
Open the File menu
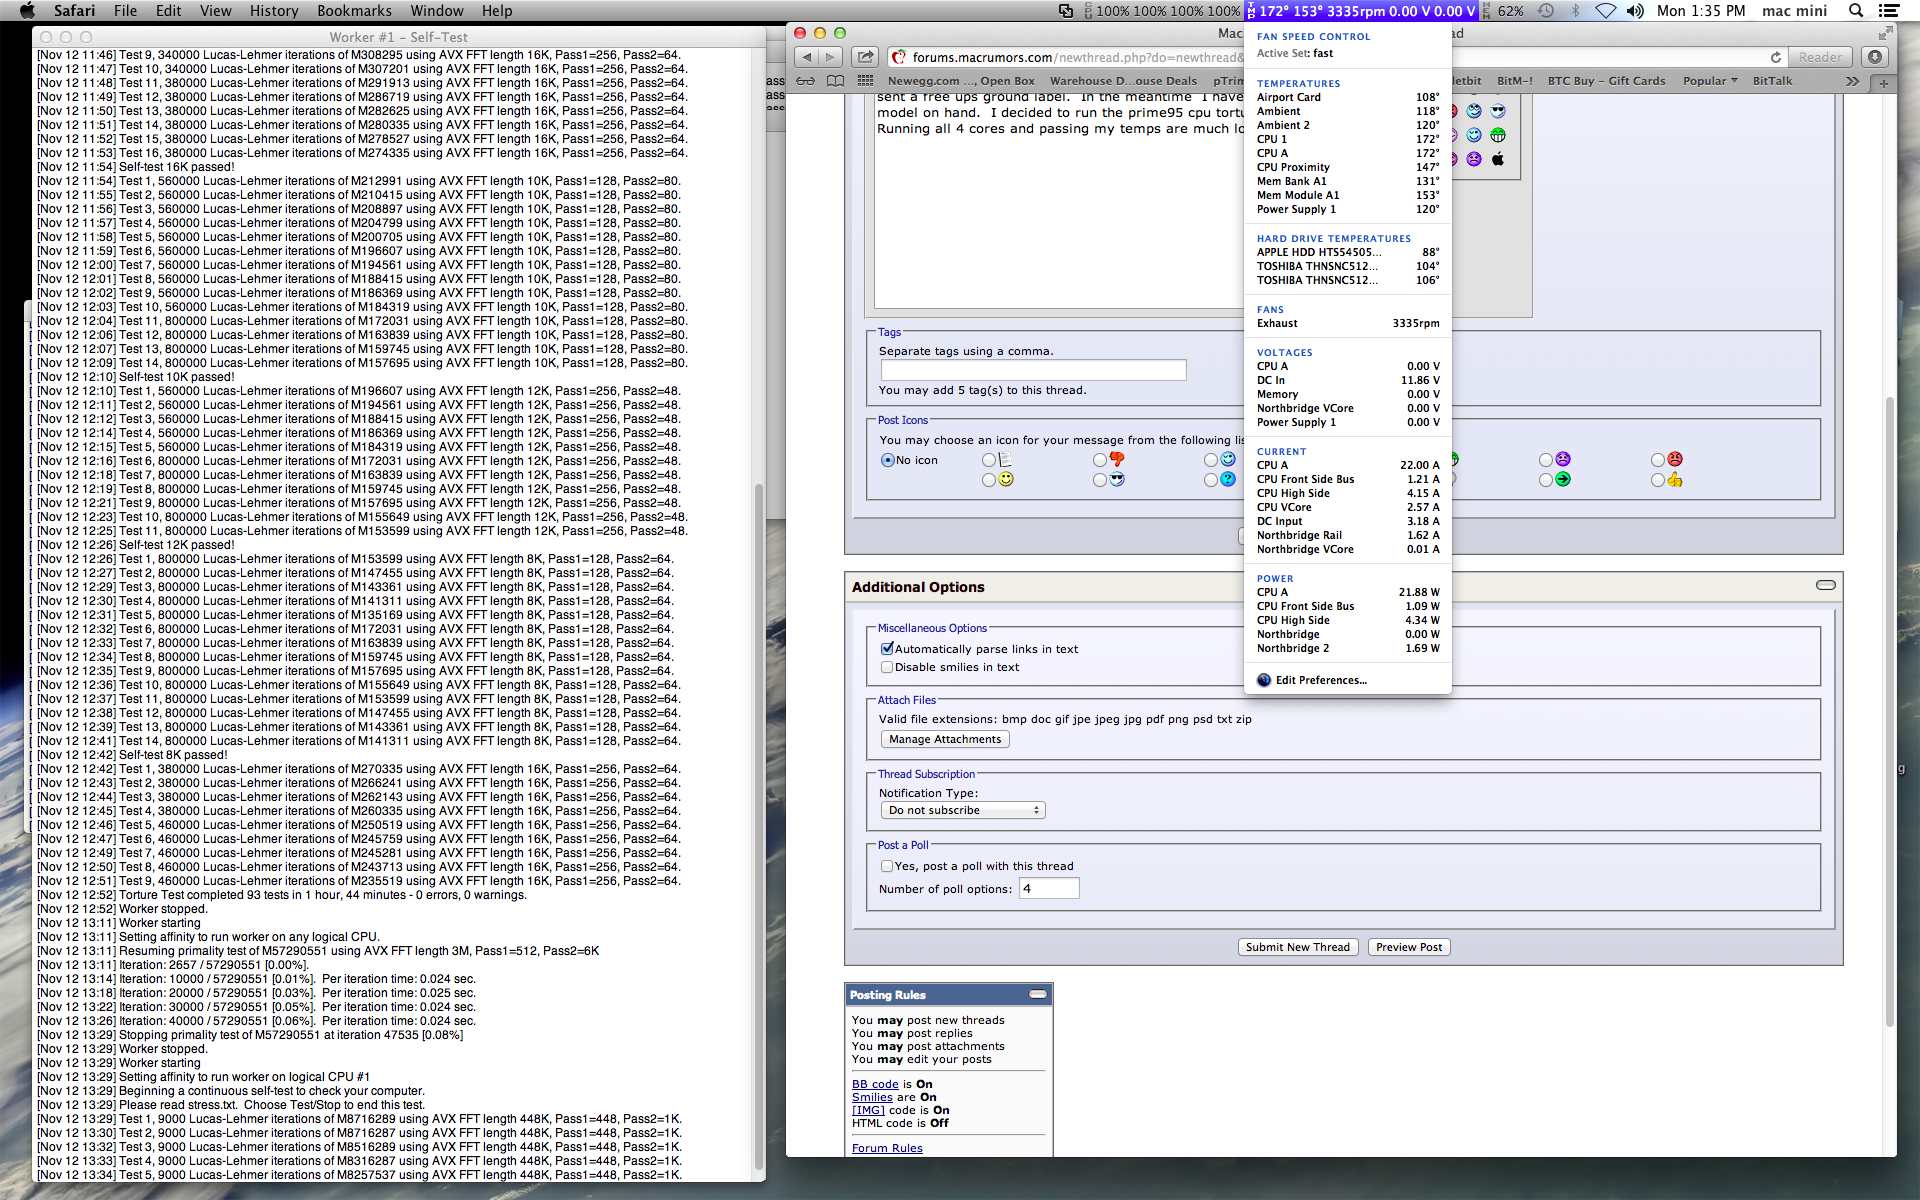click(126, 11)
